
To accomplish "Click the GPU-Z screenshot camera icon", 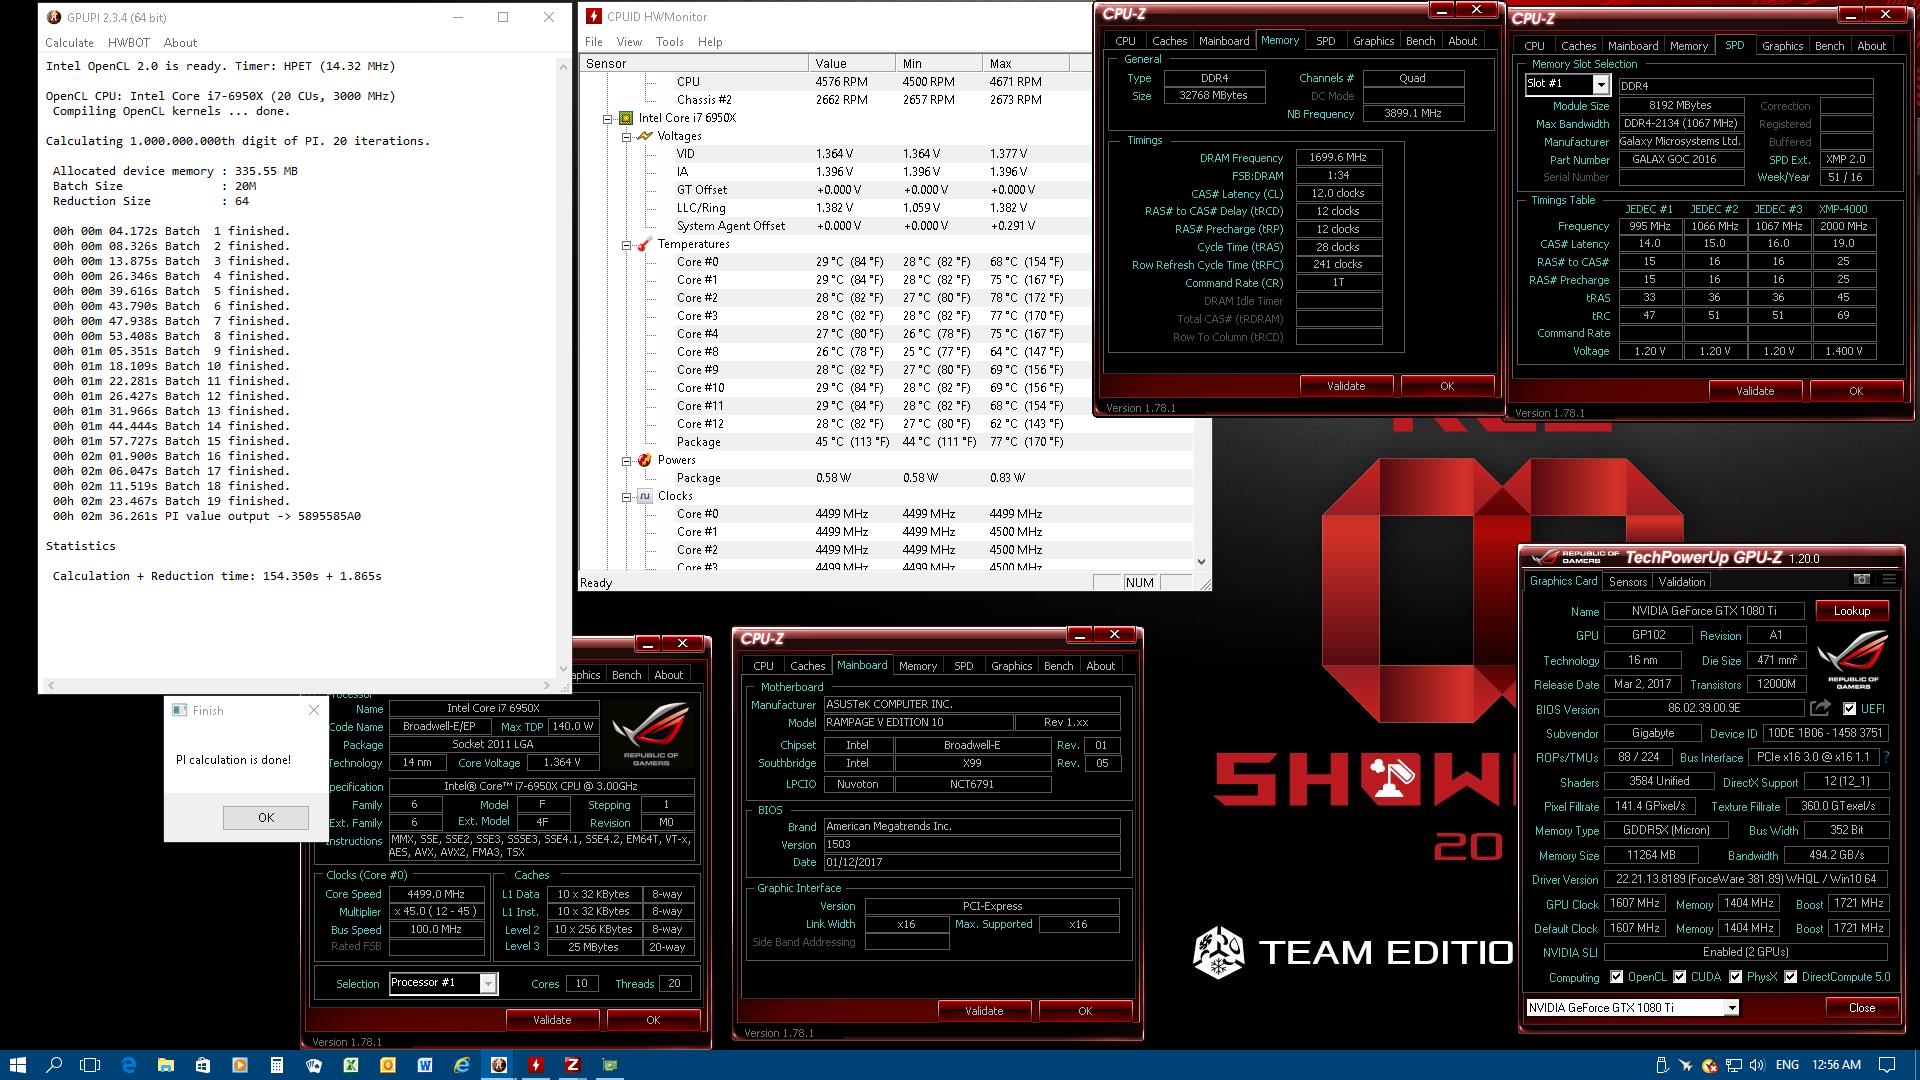I will point(1861,579).
